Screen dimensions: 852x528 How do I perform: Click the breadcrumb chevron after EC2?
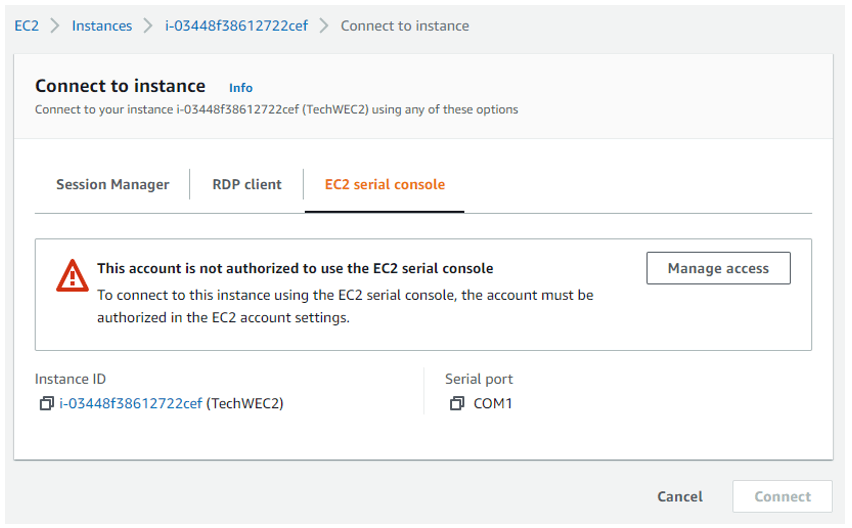pos(56,26)
